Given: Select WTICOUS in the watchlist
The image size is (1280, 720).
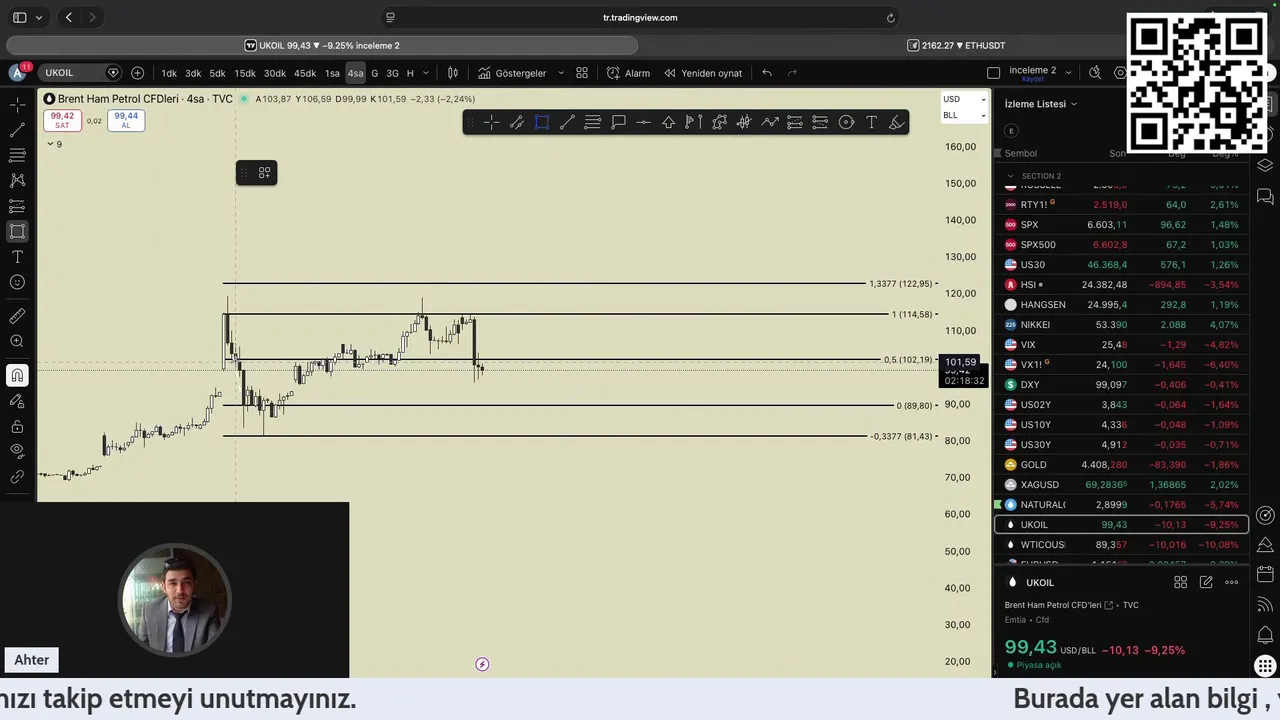Looking at the screenshot, I should click(x=1121, y=545).
